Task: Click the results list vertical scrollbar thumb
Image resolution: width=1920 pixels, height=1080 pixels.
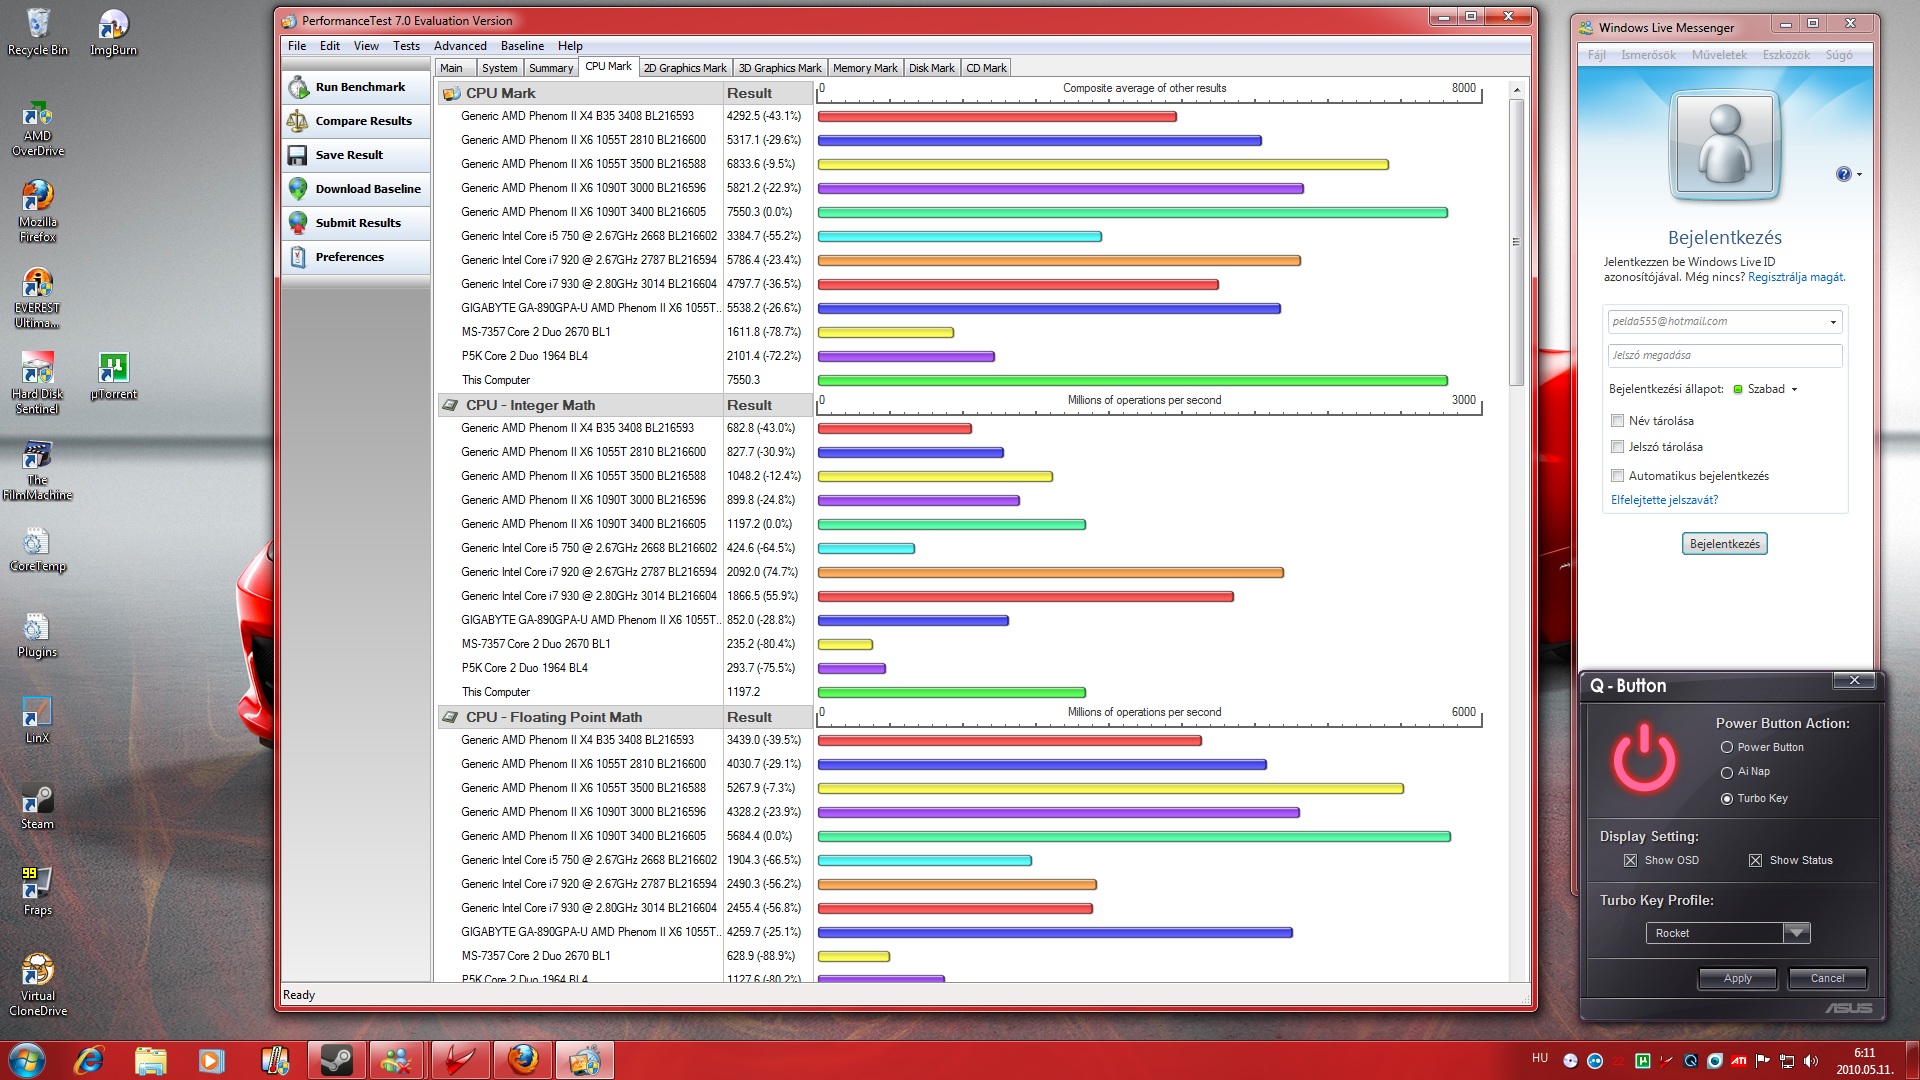Action: (1516, 242)
